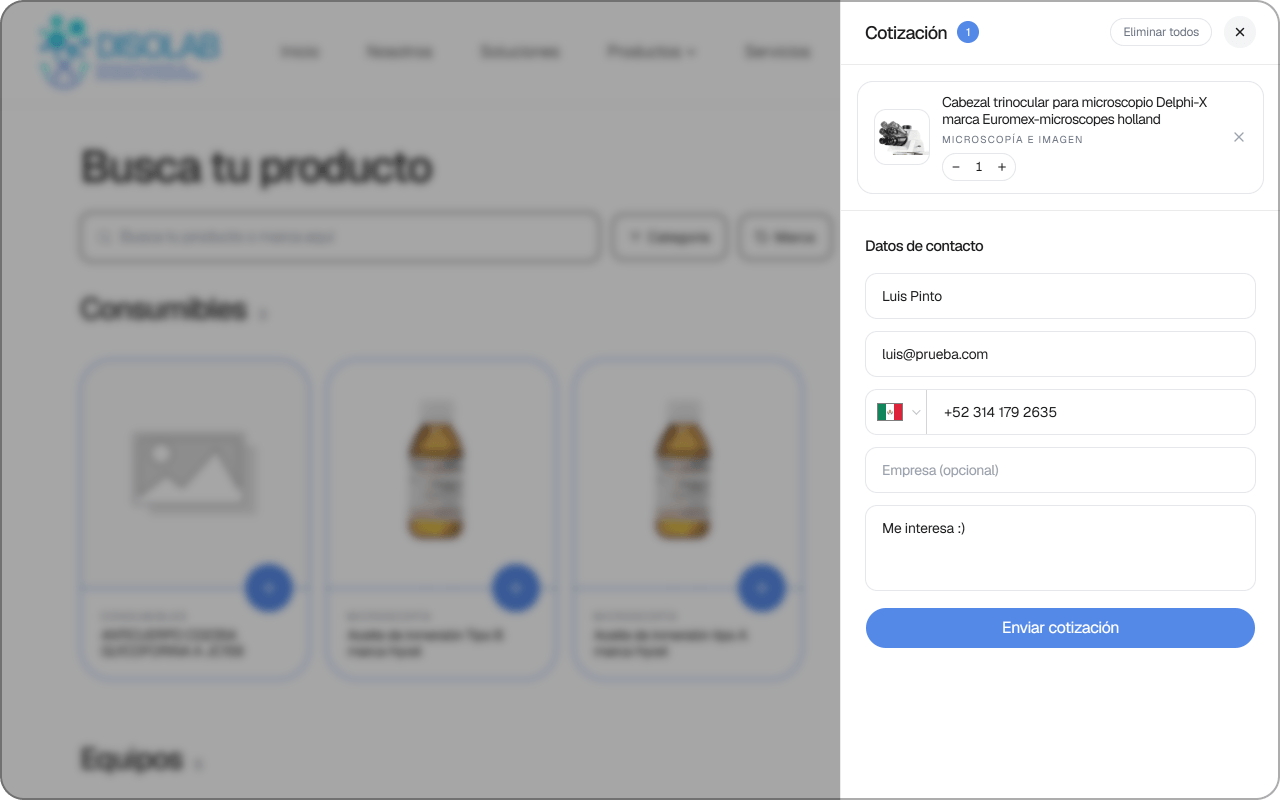Viewport: 1280px width, 800px height.
Task: Click the Datos de contacto heading
Action: pos(924,246)
